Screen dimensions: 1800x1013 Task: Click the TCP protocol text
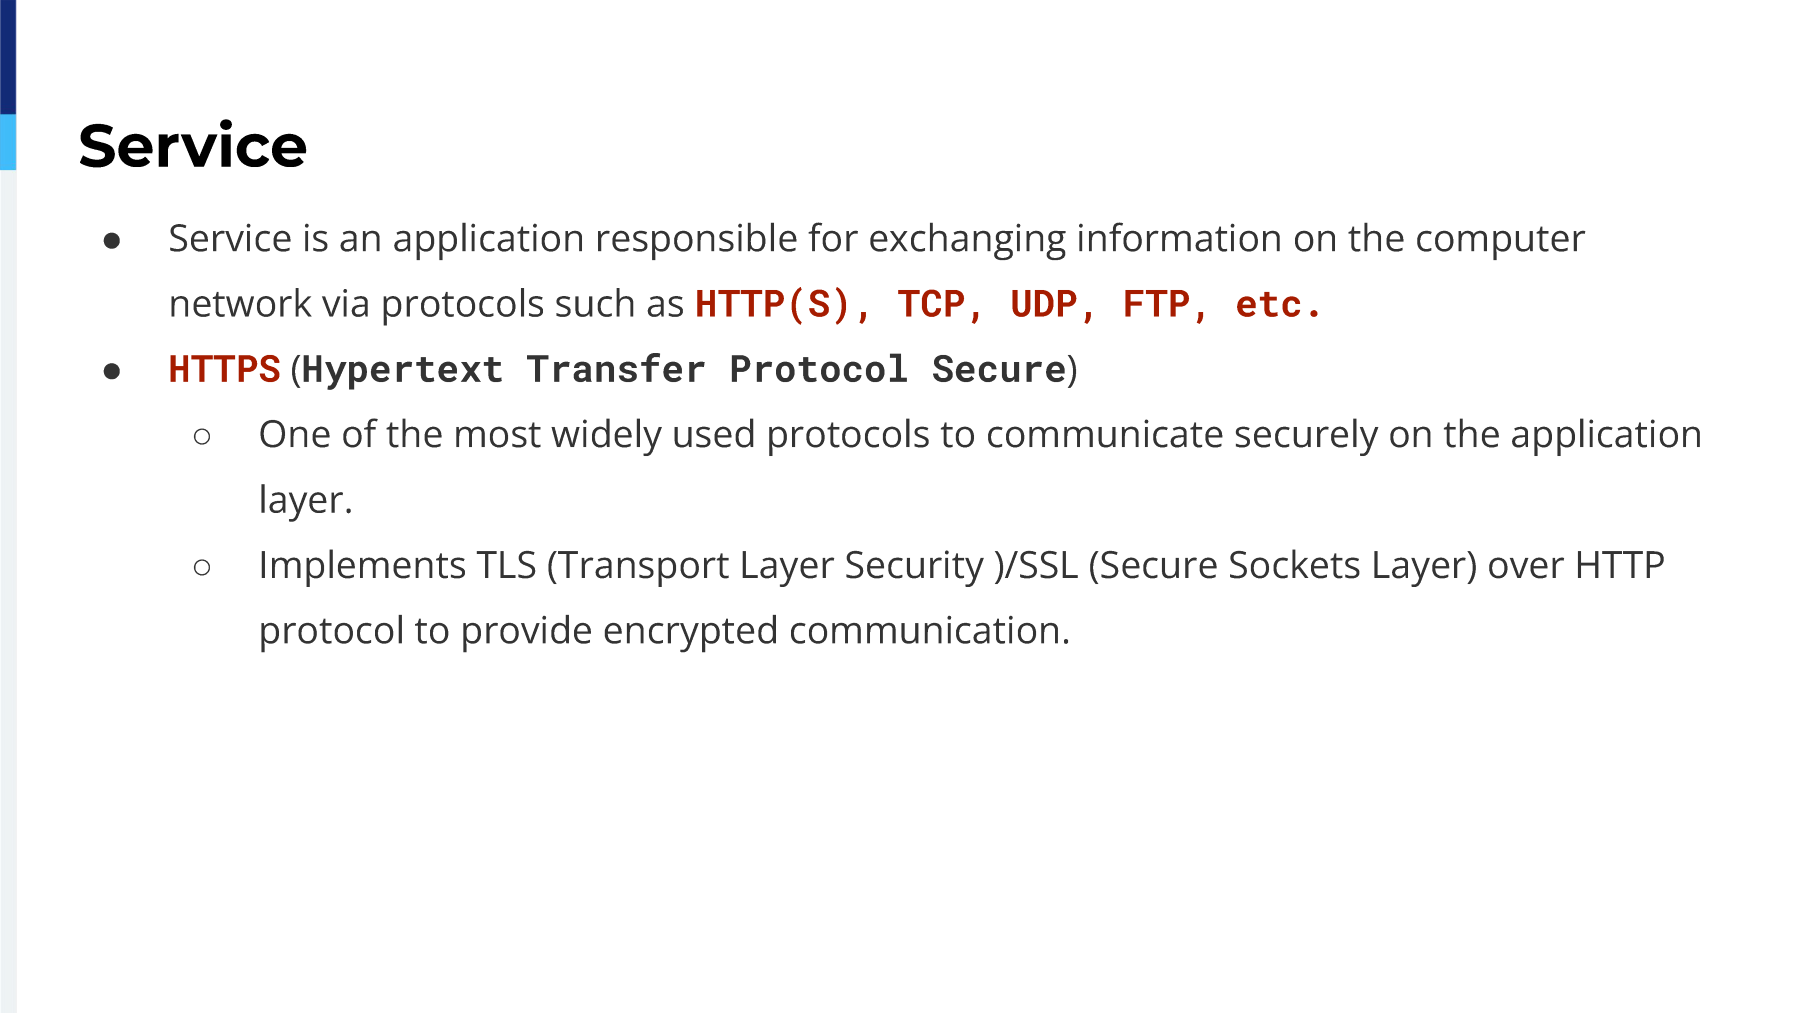931,304
